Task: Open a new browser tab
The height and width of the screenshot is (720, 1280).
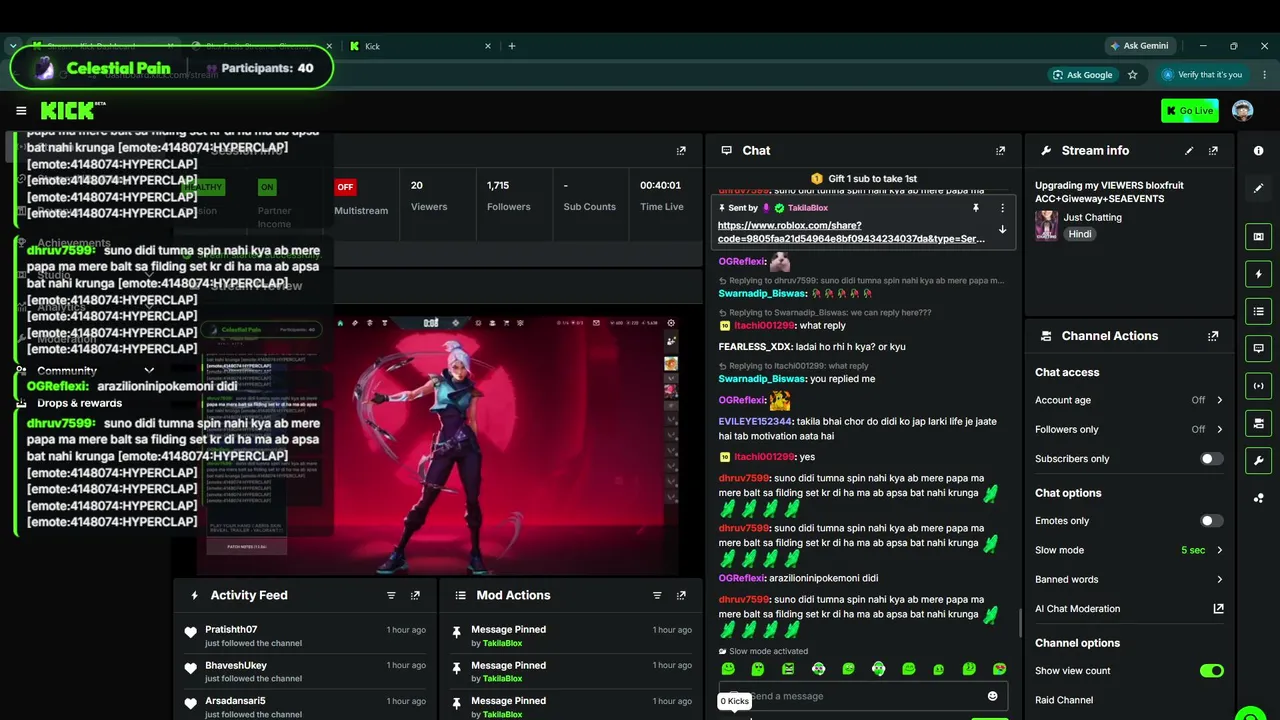Action: [x=512, y=46]
